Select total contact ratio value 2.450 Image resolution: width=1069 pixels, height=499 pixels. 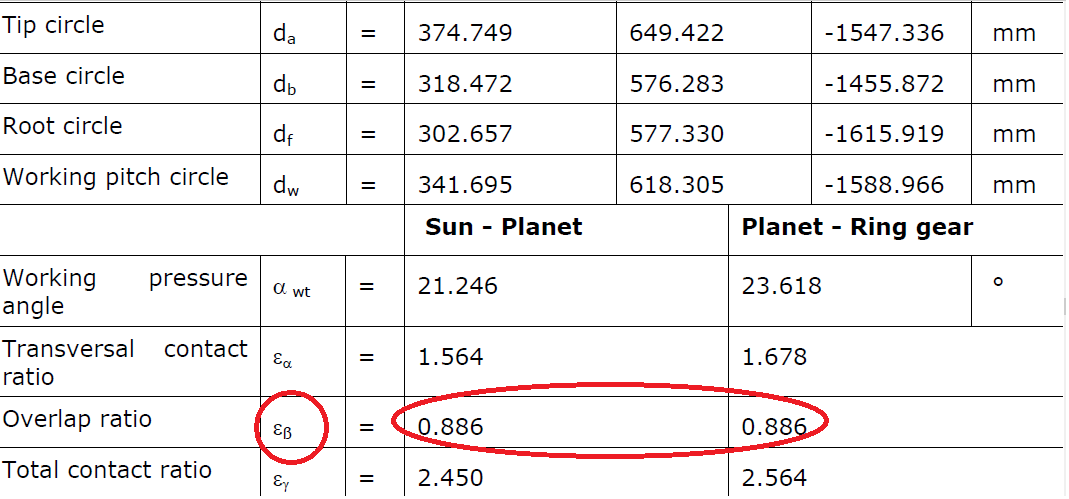tap(451, 478)
